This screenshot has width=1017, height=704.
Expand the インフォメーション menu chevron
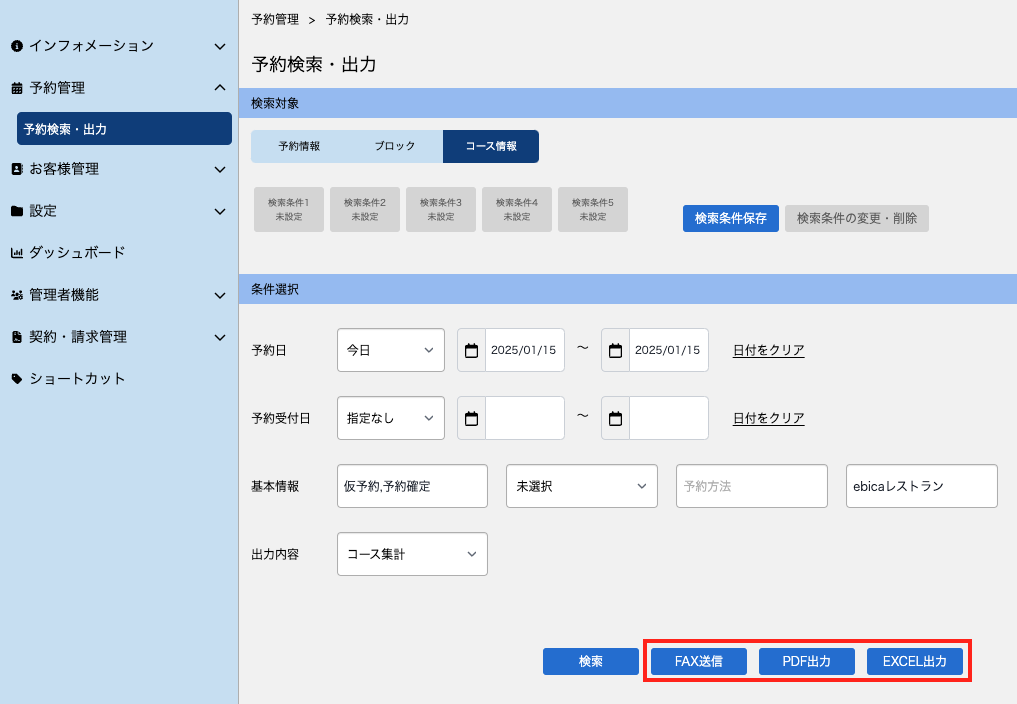click(x=220, y=47)
